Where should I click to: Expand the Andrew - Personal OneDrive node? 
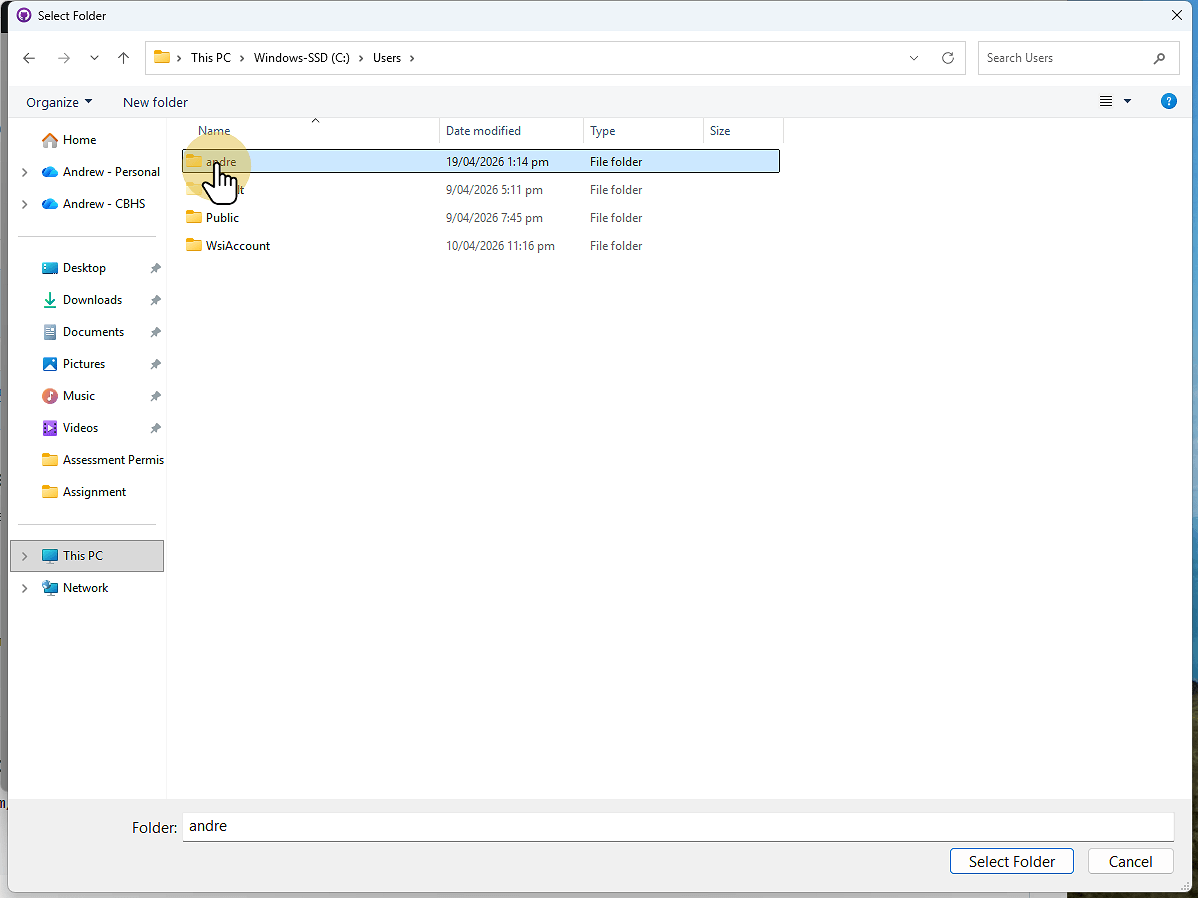(x=25, y=172)
